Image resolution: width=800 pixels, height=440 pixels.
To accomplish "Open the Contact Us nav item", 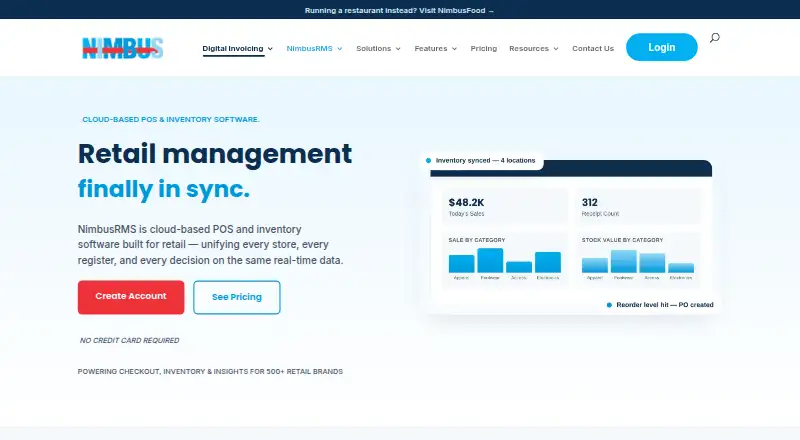I will point(593,48).
